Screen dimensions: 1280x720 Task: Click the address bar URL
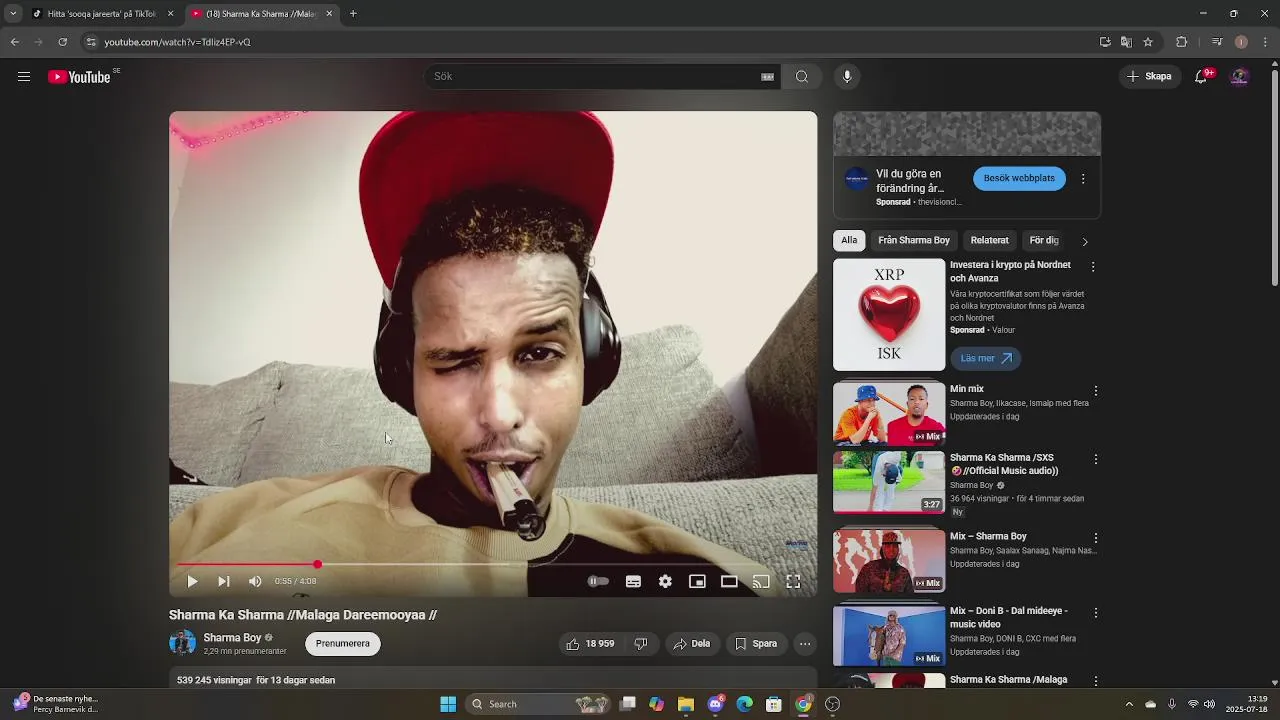177,42
